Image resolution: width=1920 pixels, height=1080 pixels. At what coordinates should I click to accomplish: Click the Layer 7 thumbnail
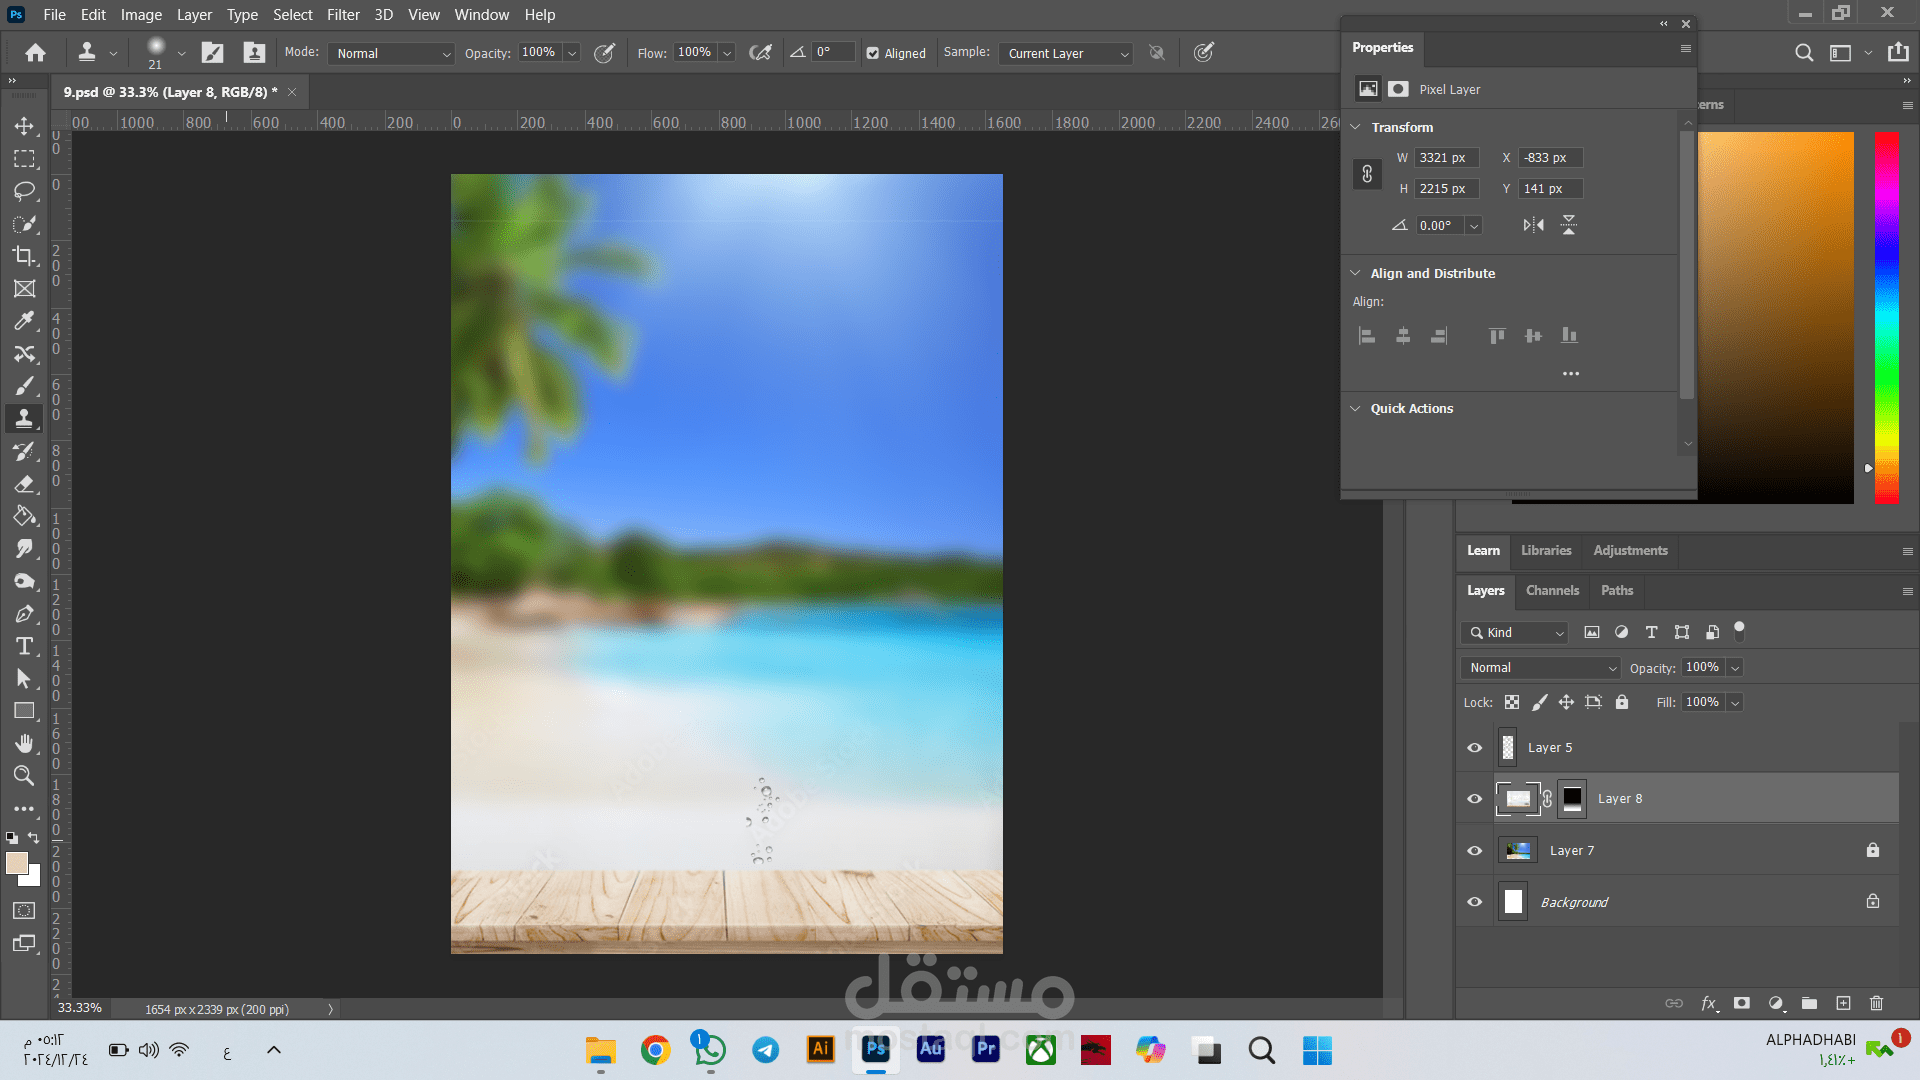click(1518, 851)
